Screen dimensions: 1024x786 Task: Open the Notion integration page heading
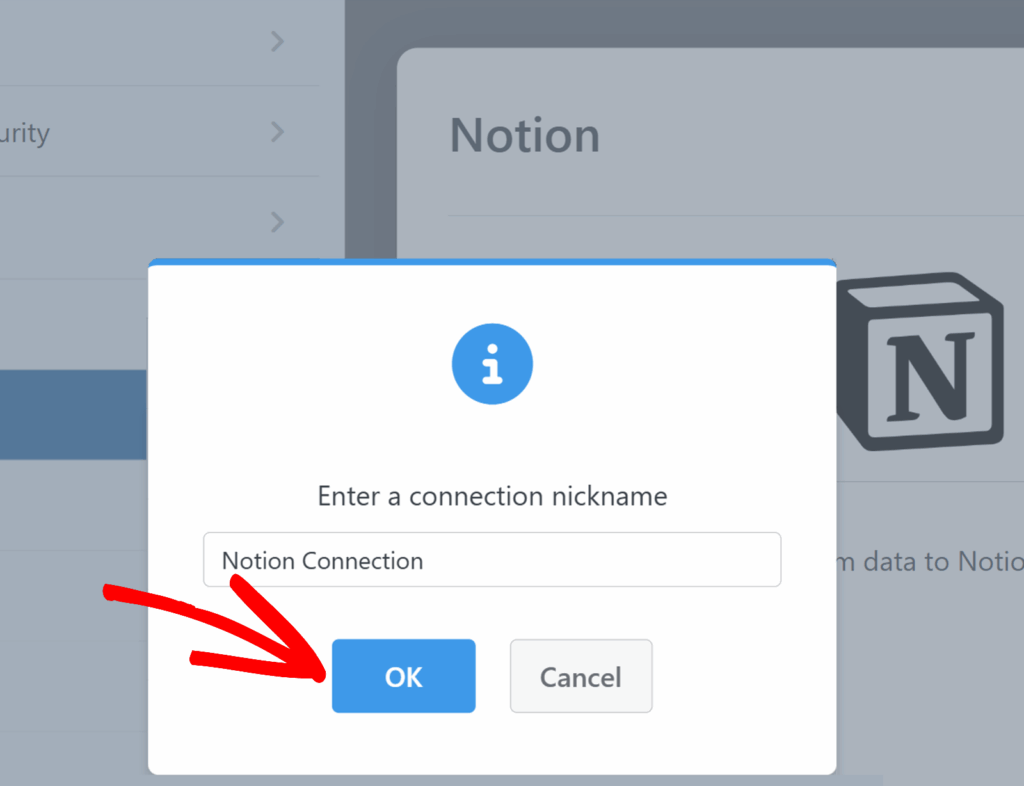[524, 136]
